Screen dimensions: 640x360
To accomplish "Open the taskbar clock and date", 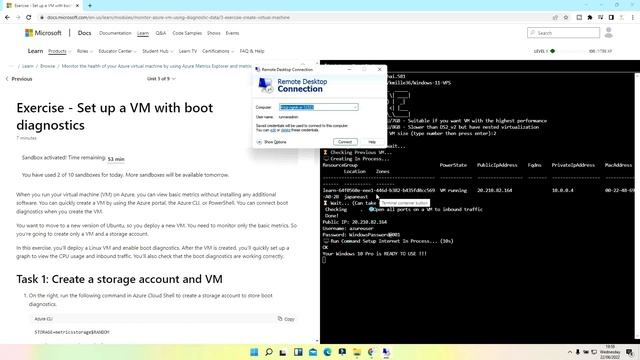I will [x=610, y=352].
